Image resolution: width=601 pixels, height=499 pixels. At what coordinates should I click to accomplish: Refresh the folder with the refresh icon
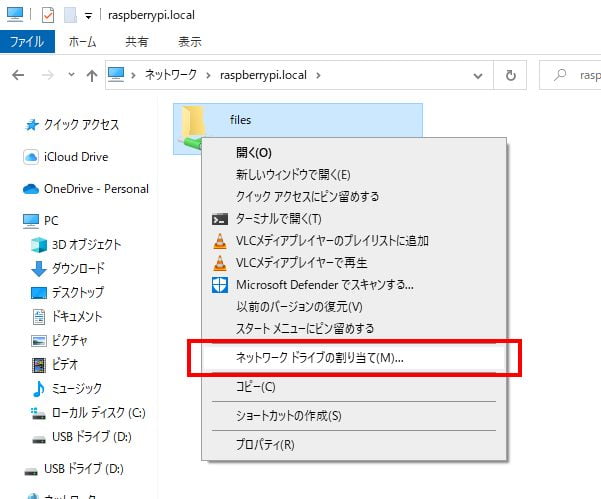[511, 76]
